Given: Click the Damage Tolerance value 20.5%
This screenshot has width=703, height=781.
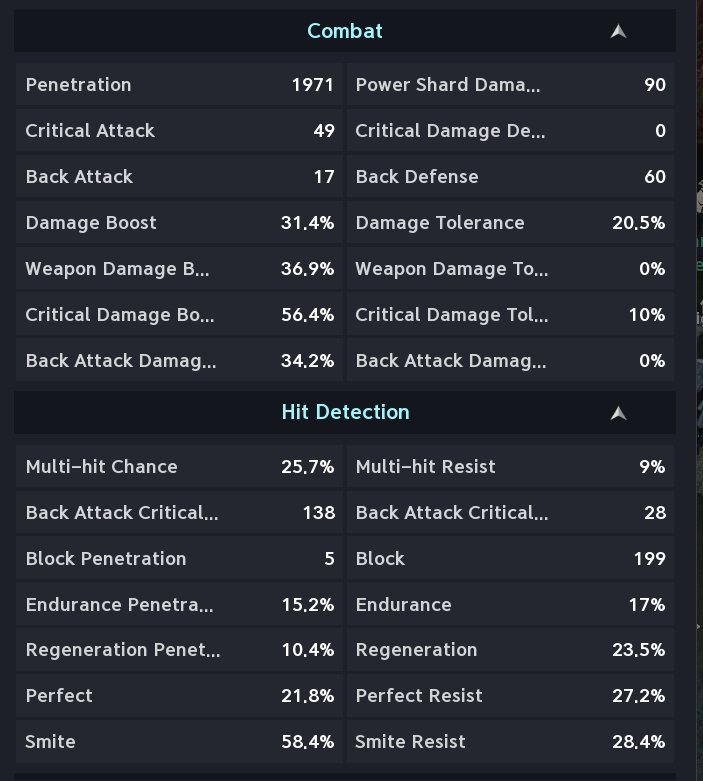Looking at the screenshot, I should 638,223.
